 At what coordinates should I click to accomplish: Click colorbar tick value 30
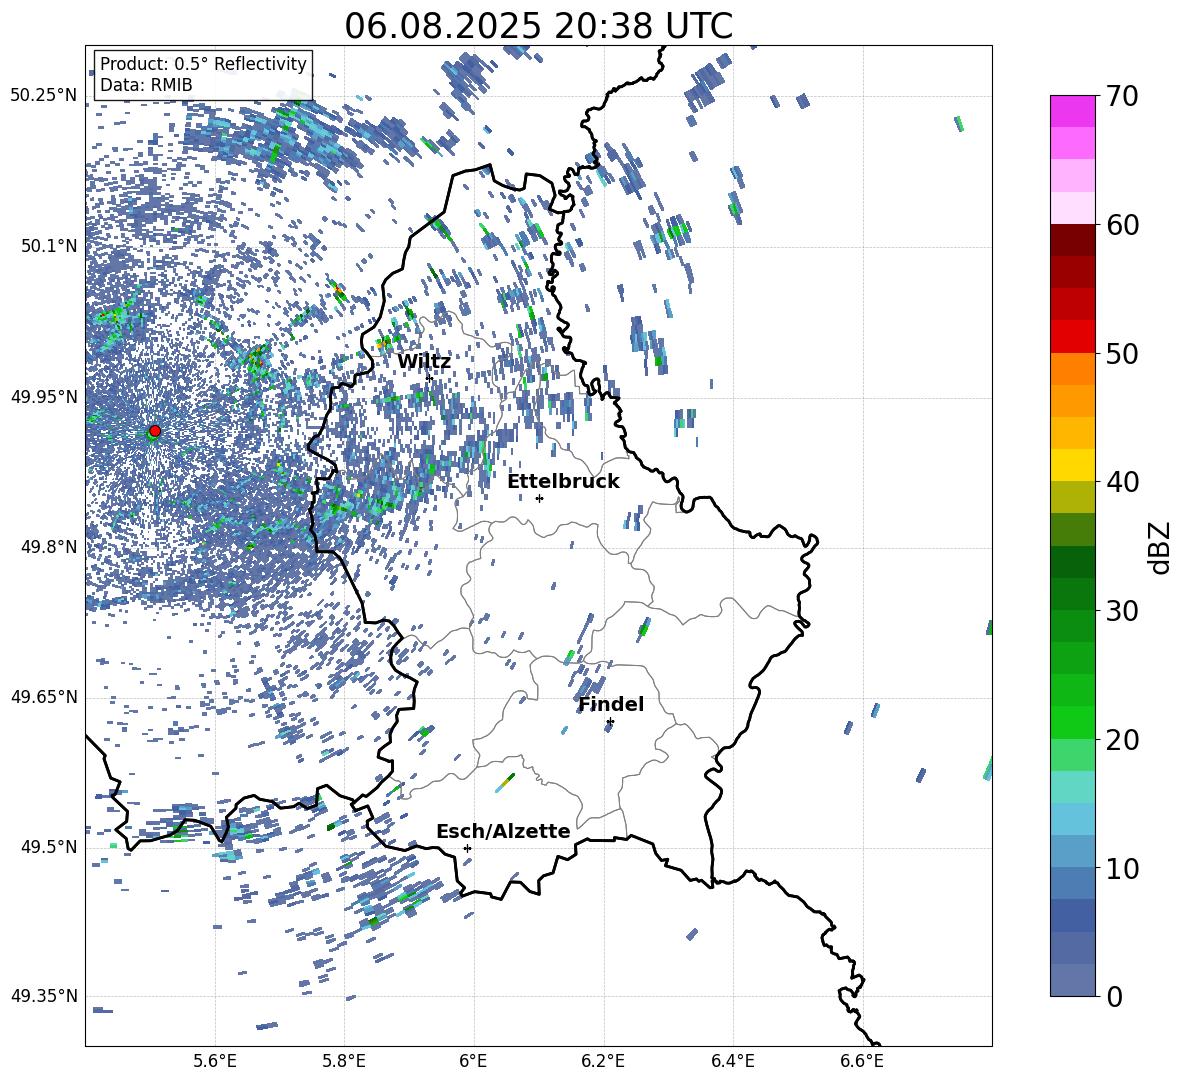tap(1123, 611)
